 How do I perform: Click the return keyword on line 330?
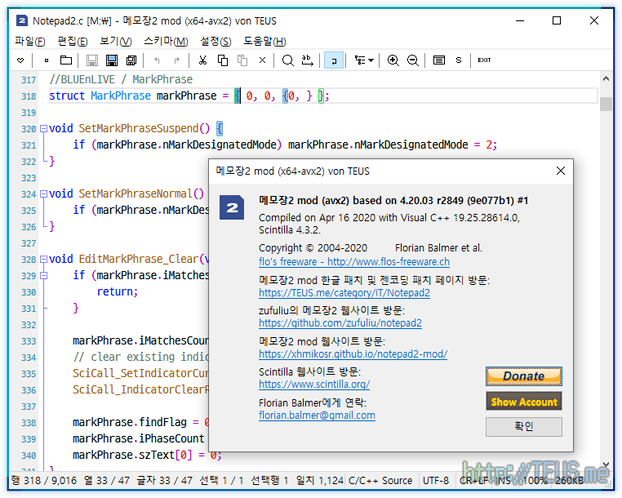tap(117, 292)
